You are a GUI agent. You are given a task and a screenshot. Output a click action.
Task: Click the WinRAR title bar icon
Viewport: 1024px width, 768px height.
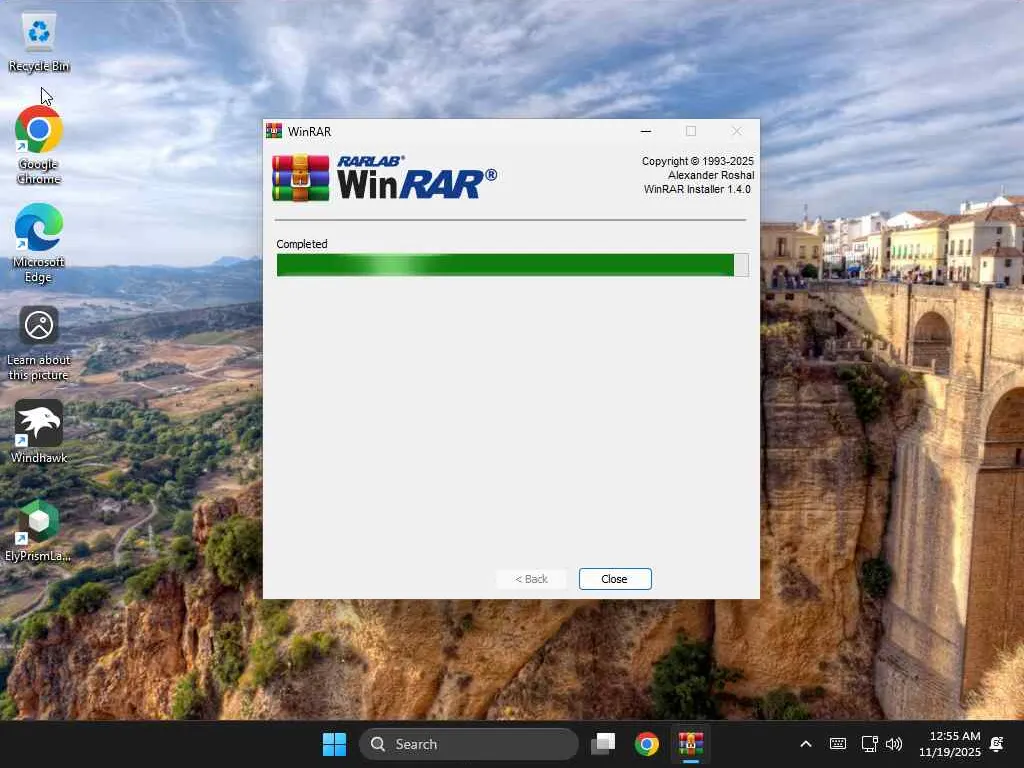click(274, 131)
